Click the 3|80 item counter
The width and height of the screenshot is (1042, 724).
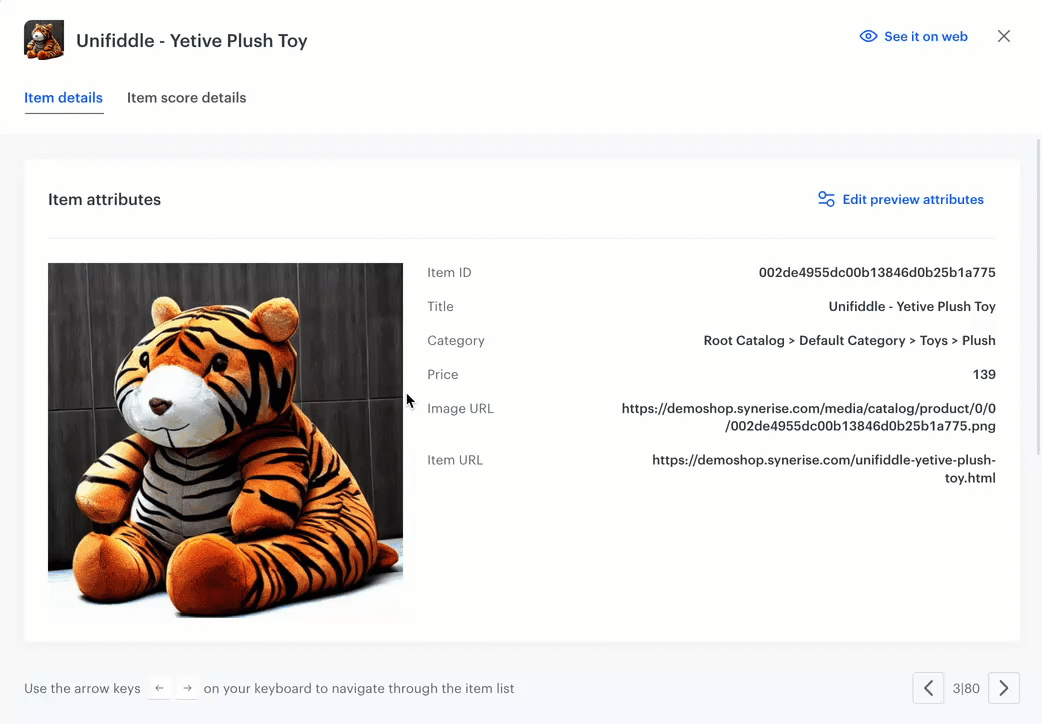[966, 688]
